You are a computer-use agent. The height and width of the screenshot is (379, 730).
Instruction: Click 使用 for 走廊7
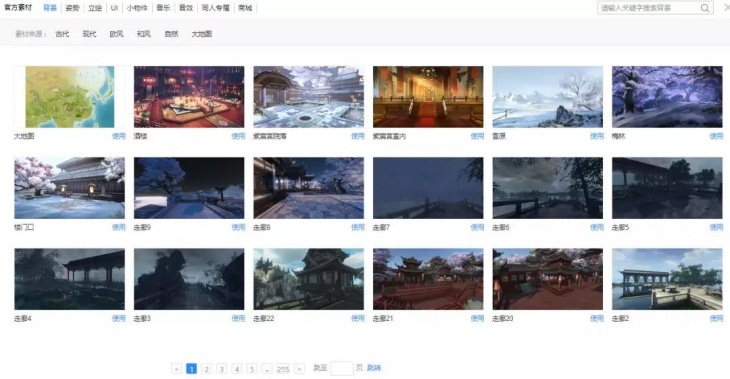tap(477, 227)
